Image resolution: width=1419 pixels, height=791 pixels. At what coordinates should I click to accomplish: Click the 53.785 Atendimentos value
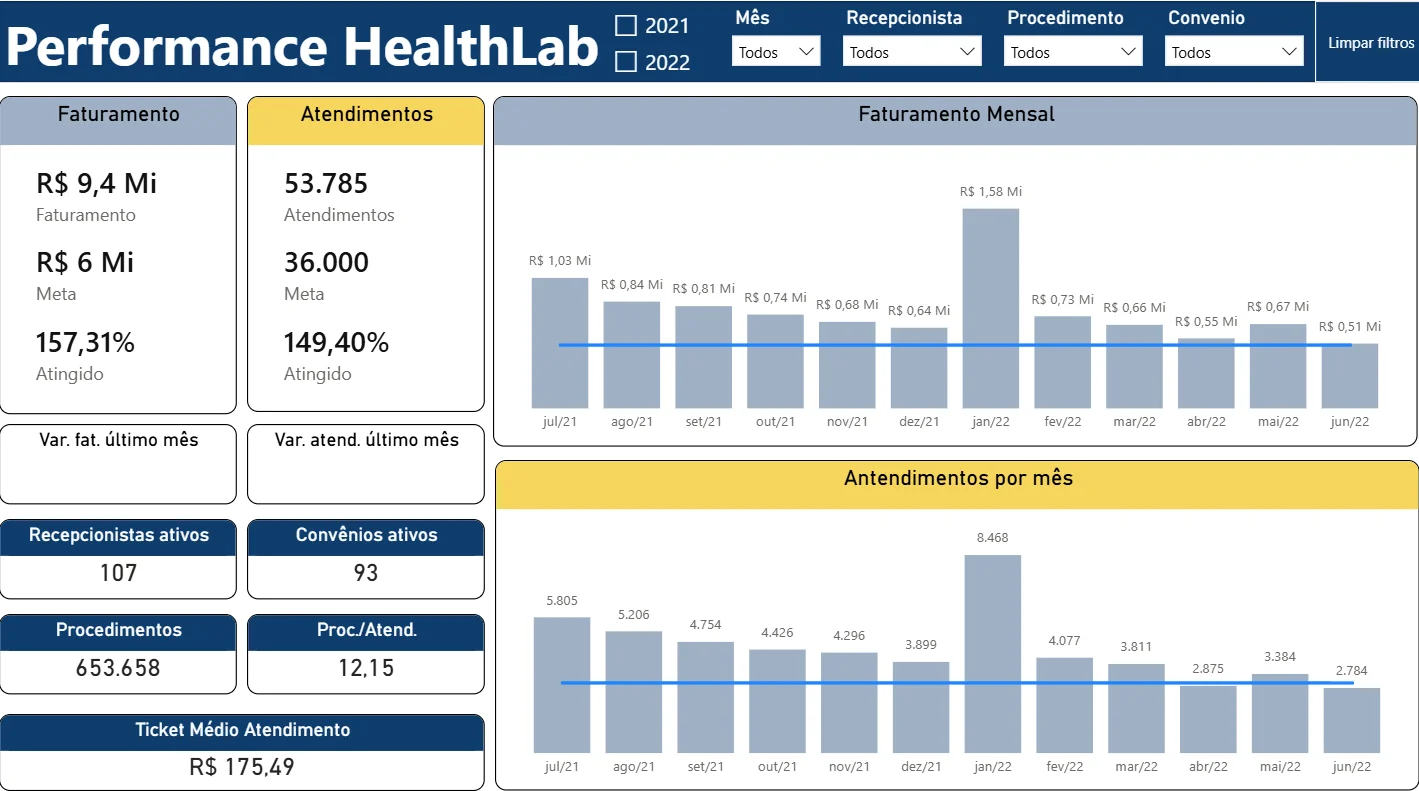[326, 183]
